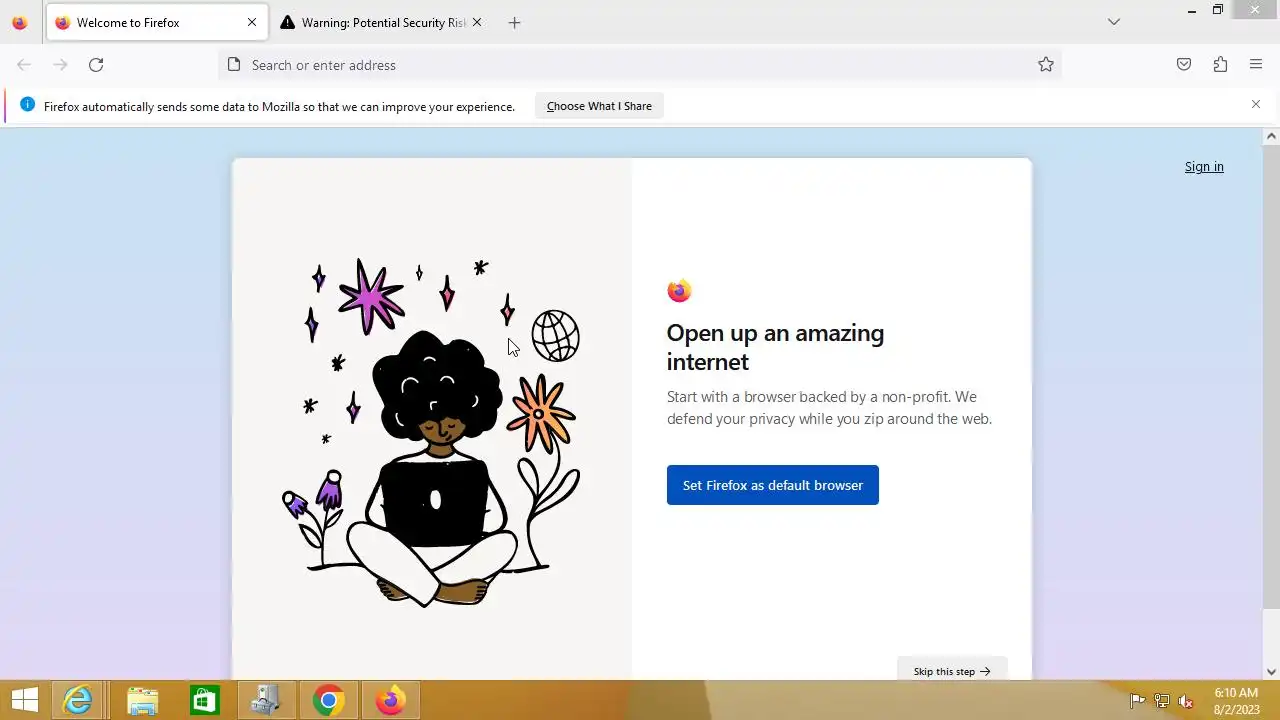This screenshot has width=1280, height=720.
Task: Click the scrollbar down arrow
Action: click(1272, 672)
